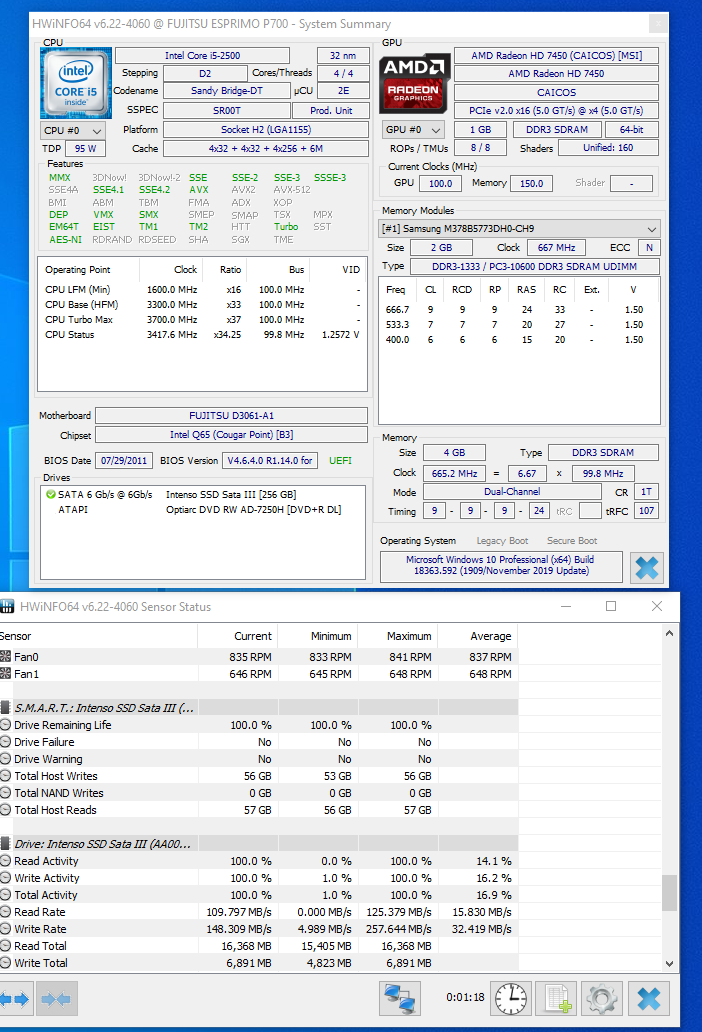Click the DDR3-1333 / PC3-10600 type field

534,267
